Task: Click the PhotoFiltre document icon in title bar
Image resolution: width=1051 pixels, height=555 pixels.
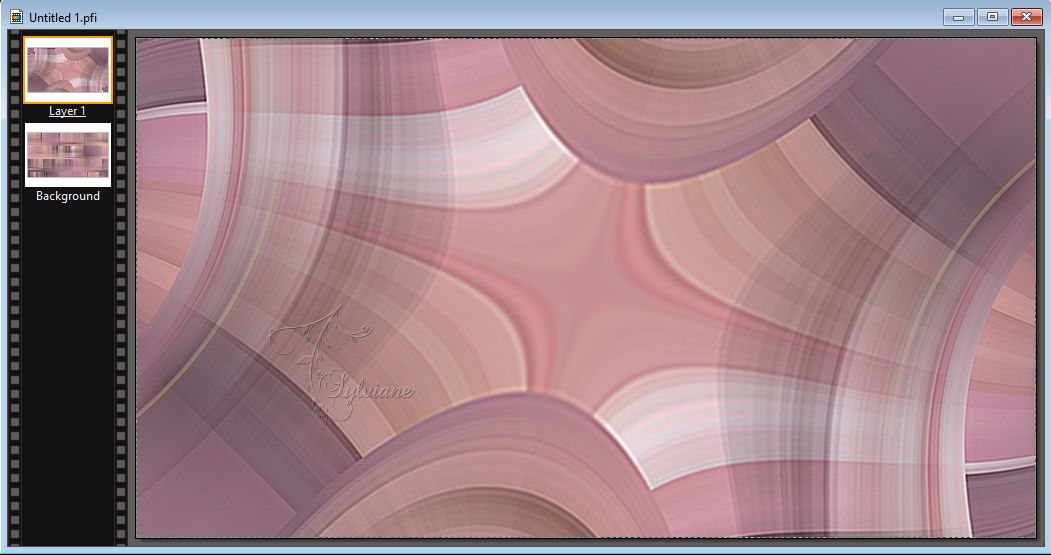Action: (x=17, y=17)
